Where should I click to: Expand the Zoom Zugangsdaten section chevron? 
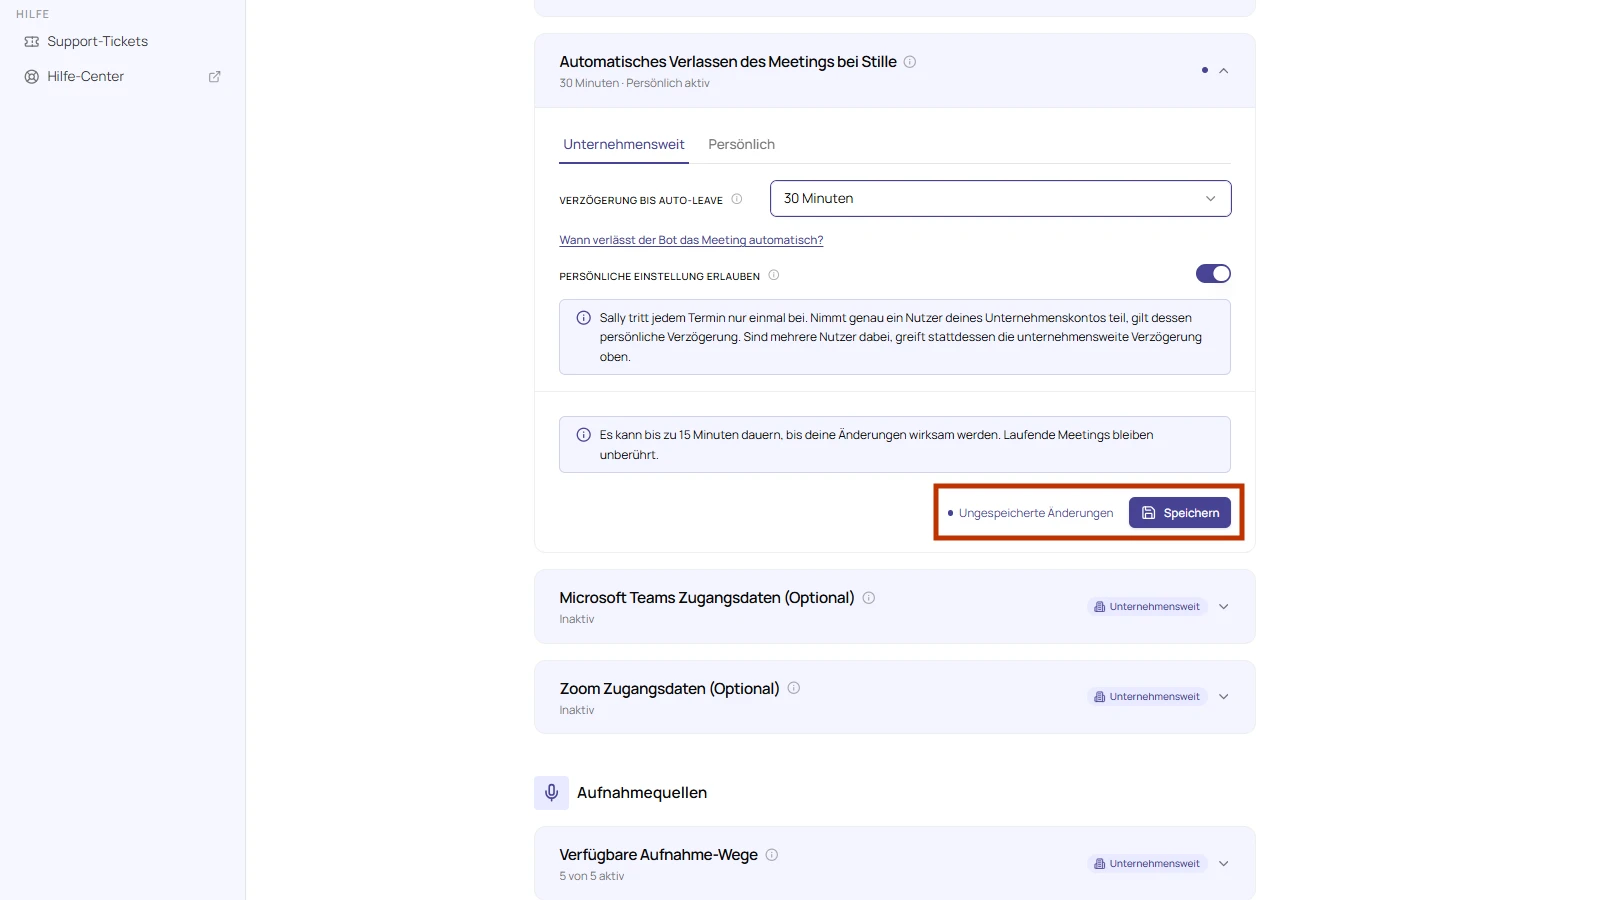point(1223,697)
